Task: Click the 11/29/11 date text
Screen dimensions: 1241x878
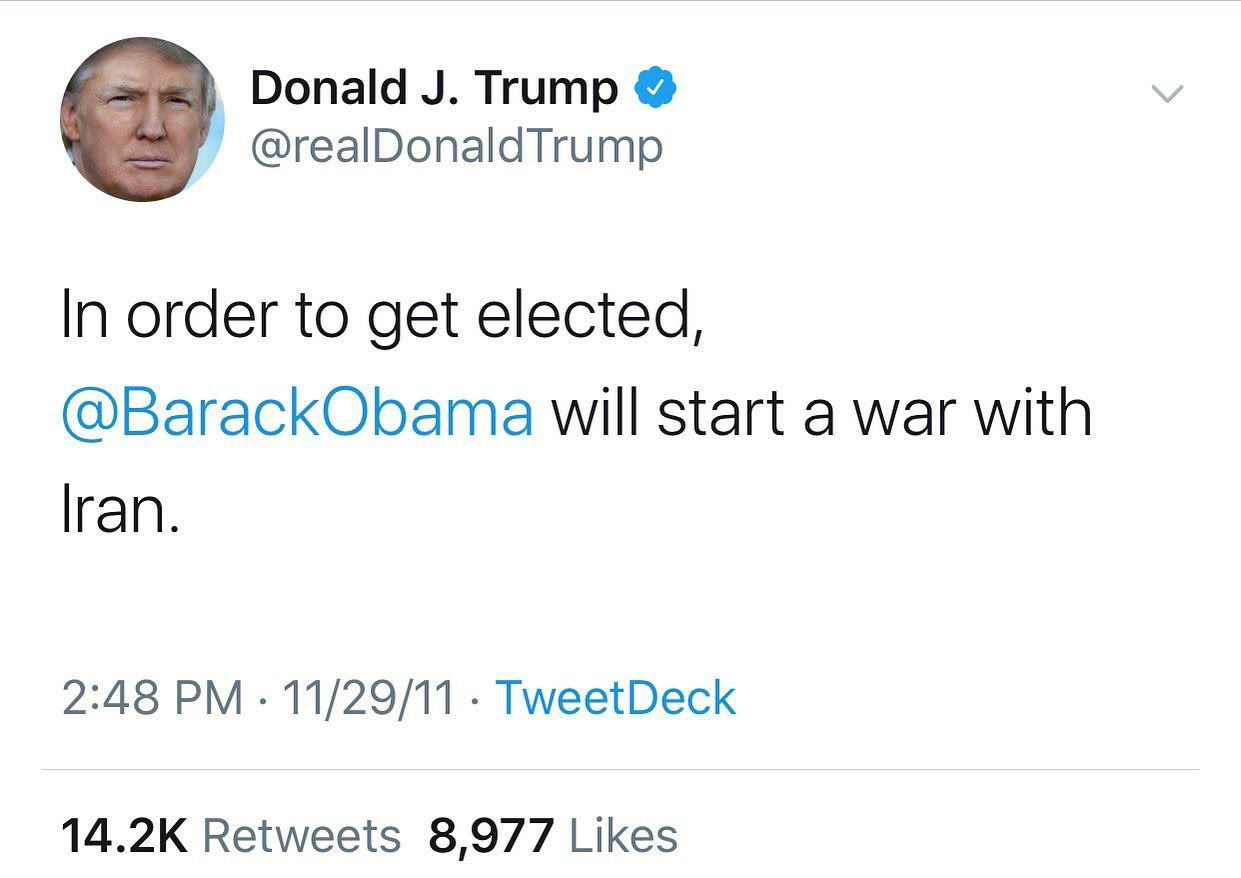Action: [369, 697]
